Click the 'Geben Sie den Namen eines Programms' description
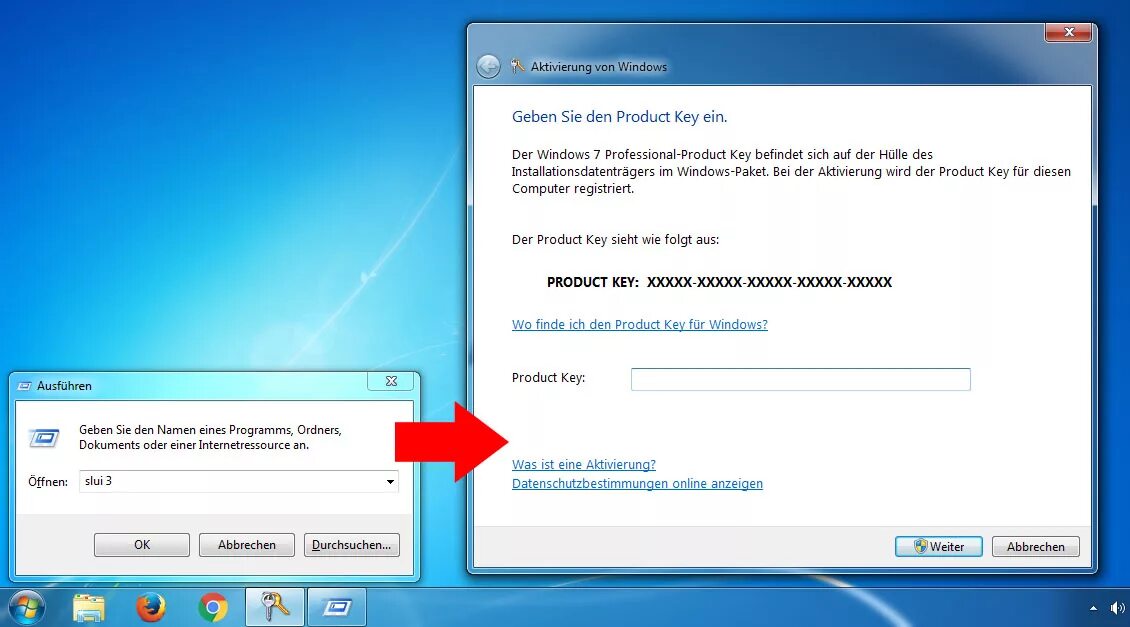 coord(210,437)
